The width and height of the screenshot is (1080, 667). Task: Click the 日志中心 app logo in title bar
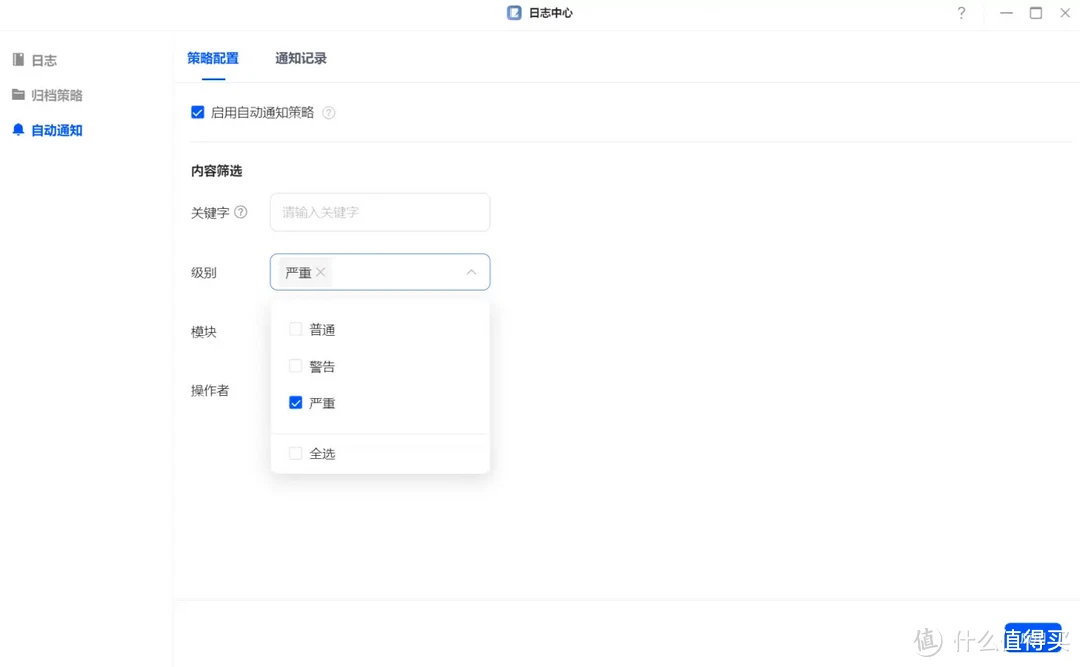tap(513, 13)
